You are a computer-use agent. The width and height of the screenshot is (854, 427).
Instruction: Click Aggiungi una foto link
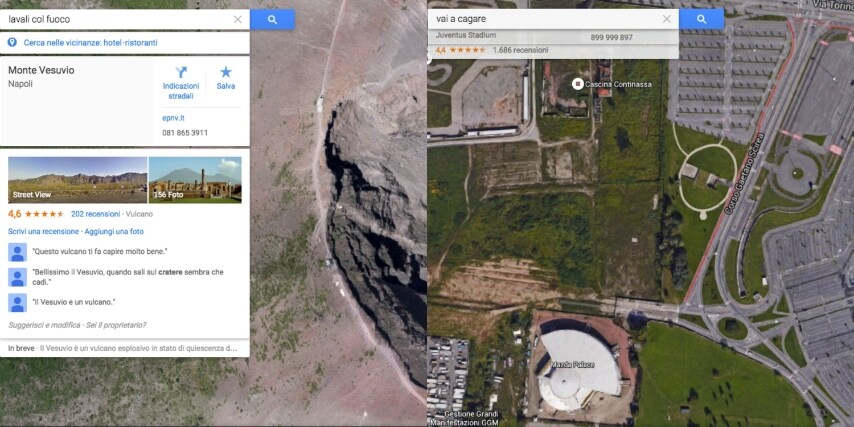tap(114, 231)
